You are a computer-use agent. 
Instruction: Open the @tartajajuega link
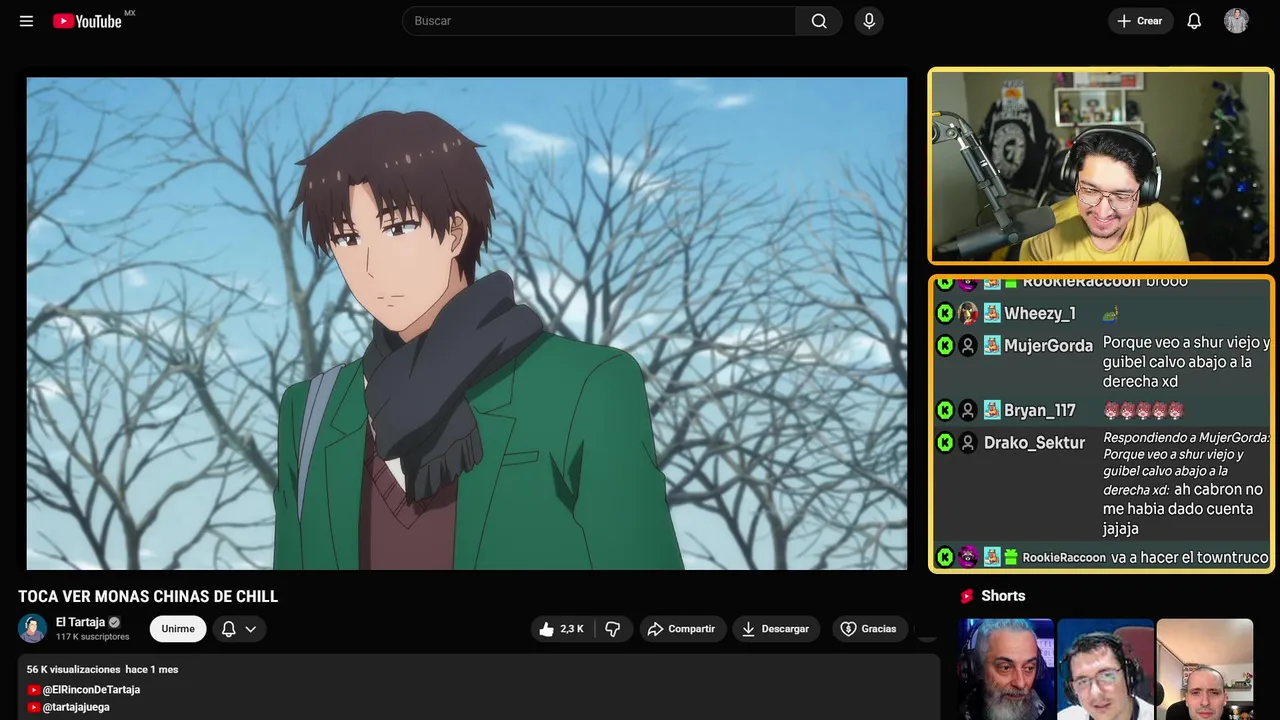pos(76,707)
